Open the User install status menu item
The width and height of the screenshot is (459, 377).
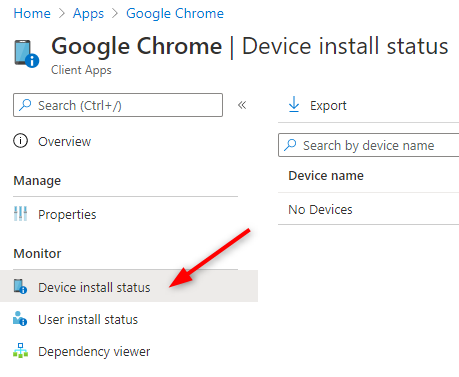88,319
